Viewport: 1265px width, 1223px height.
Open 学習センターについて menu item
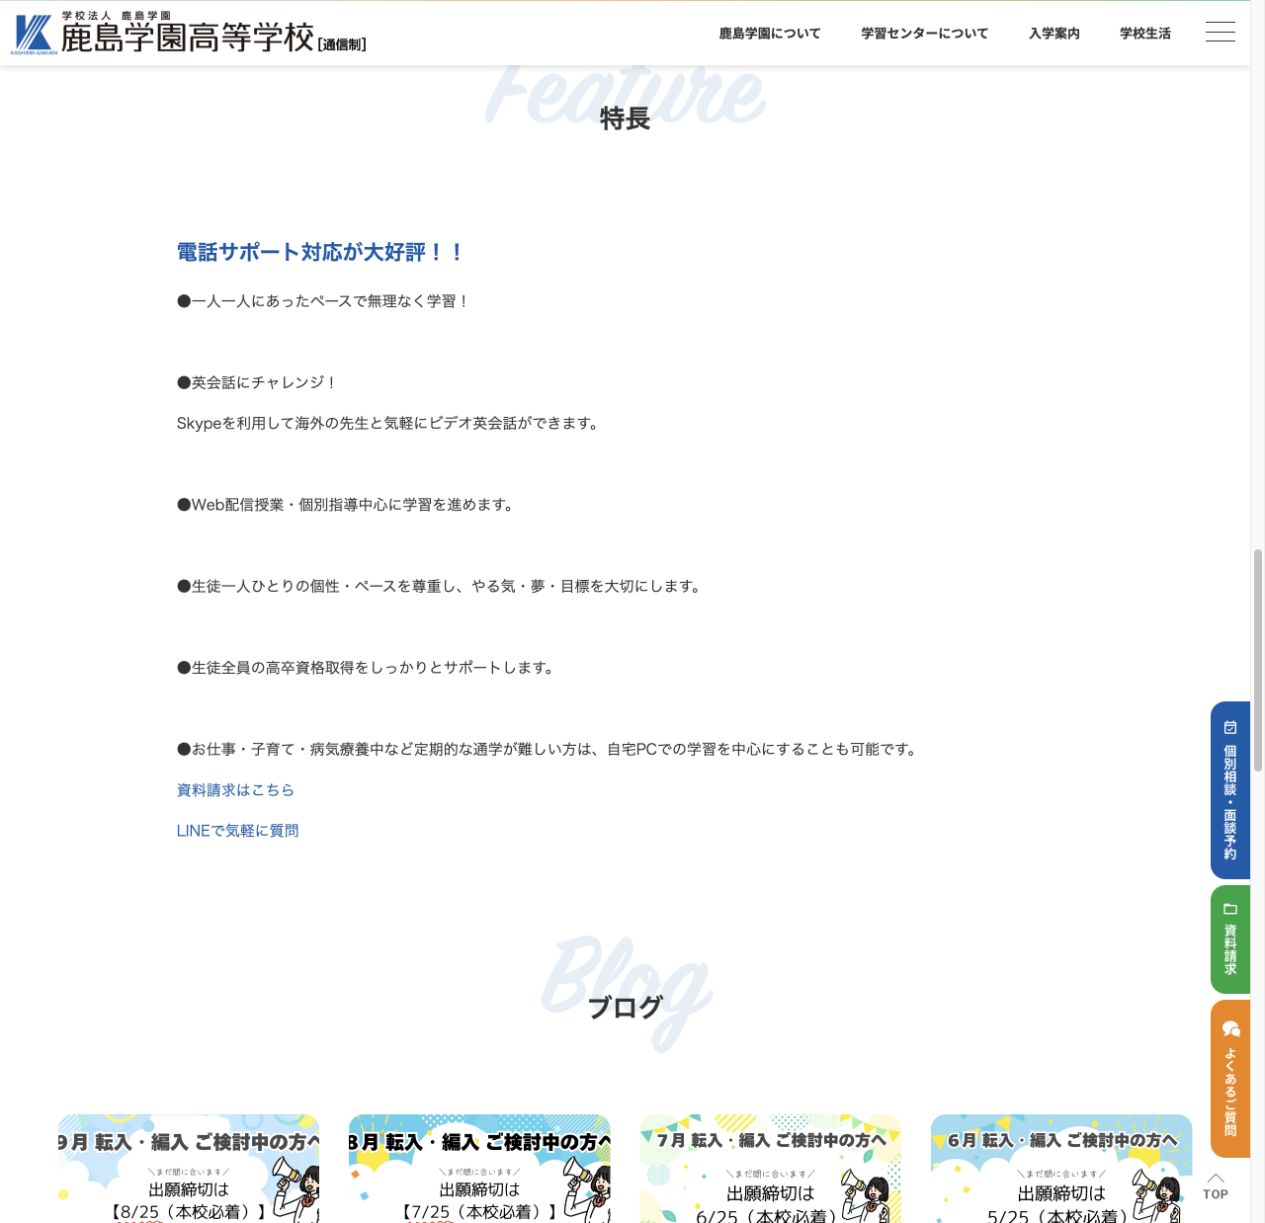pyautogui.click(x=924, y=33)
